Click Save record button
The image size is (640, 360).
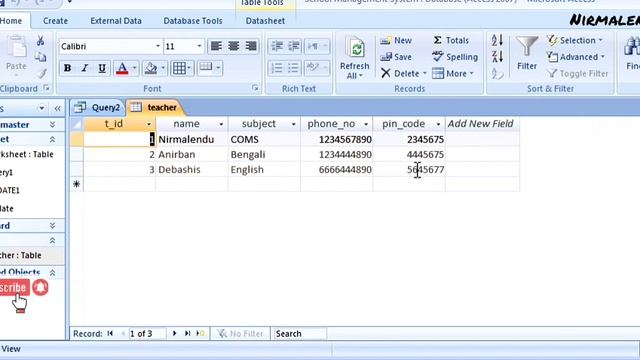click(396, 57)
